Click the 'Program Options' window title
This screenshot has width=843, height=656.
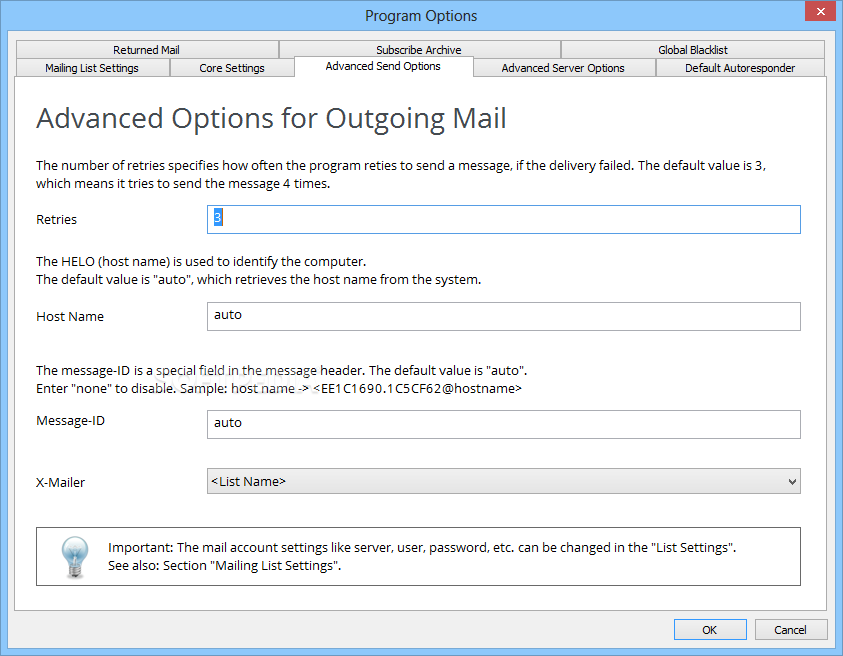(421, 16)
